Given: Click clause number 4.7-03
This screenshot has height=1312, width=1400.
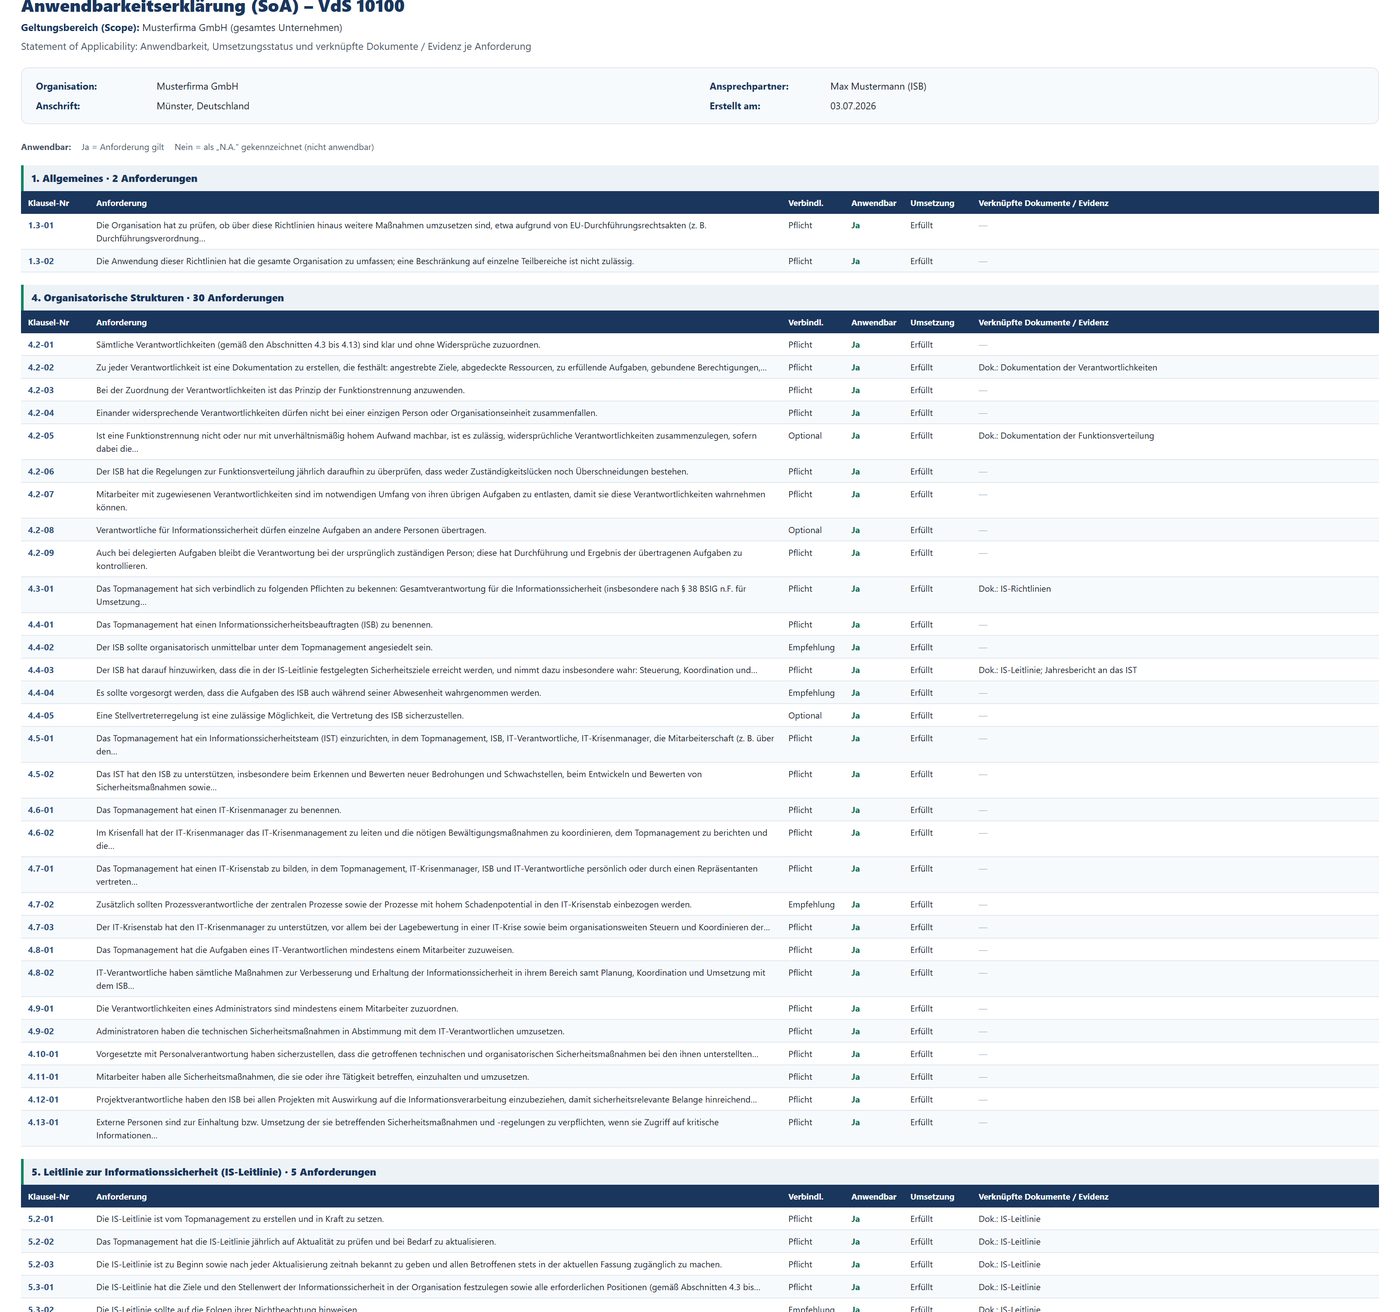Looking at the screenshot, I should [41, 928].
